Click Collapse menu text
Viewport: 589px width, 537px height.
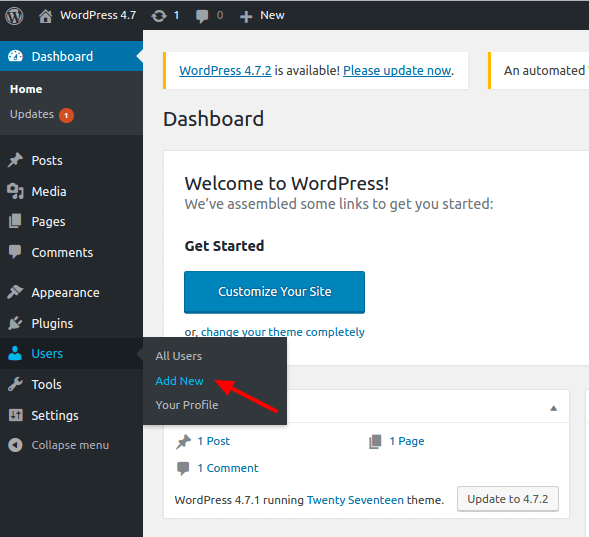click(x=70, y=445)
